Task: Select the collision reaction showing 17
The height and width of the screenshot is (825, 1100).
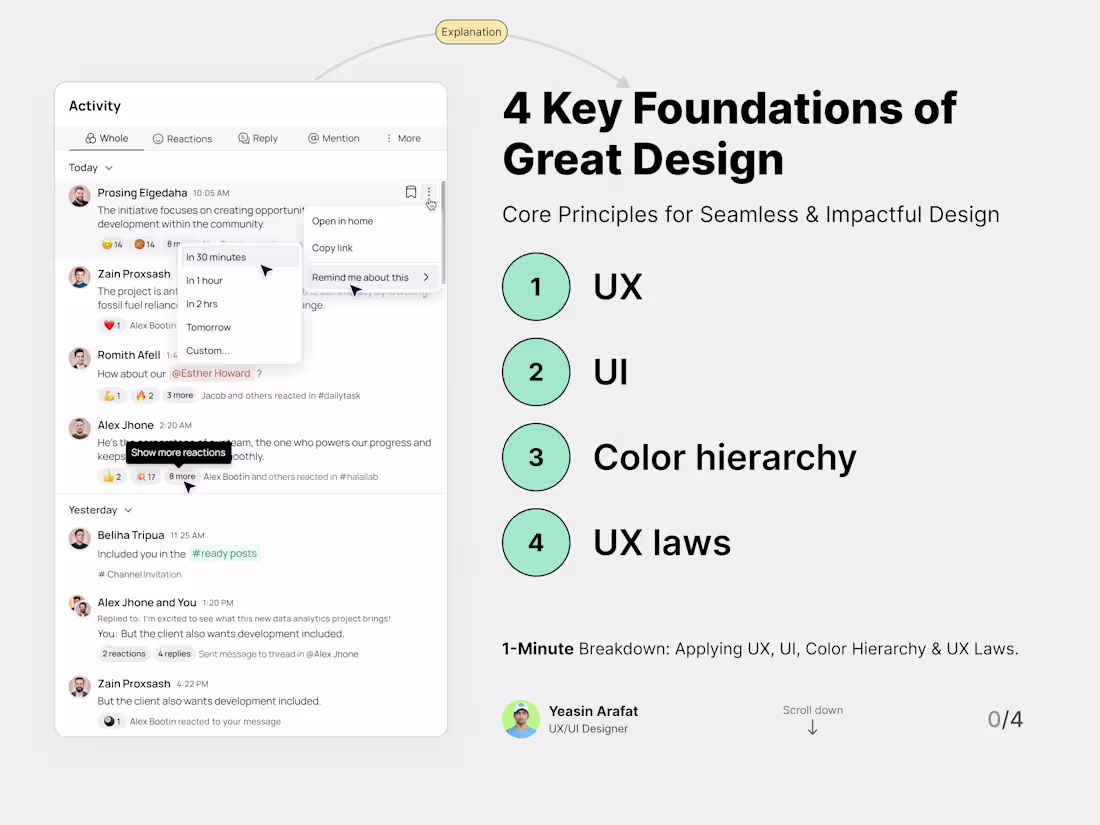Action: coord(146,476)
